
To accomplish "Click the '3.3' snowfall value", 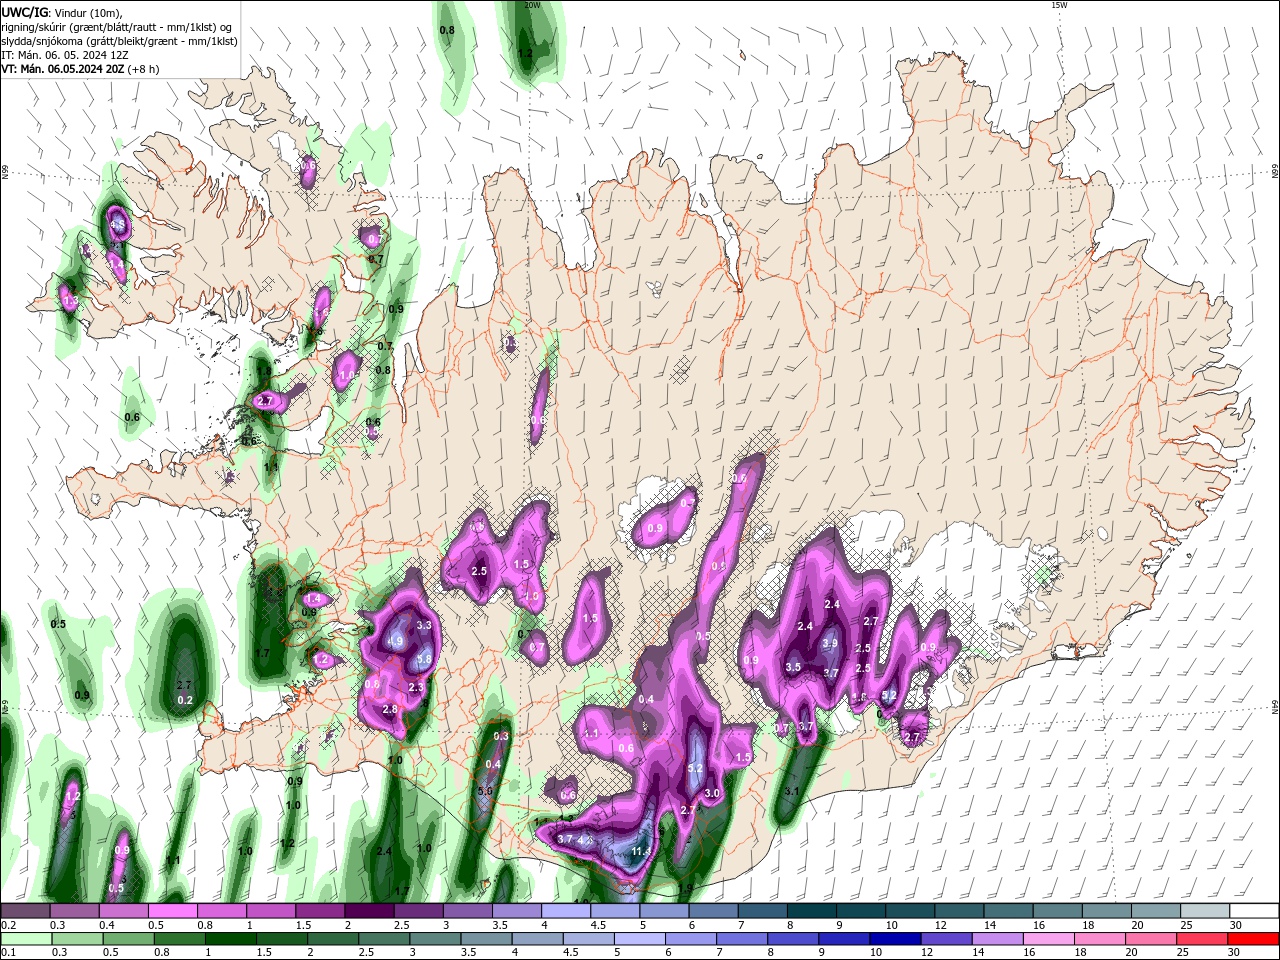I will click(423, 625).
